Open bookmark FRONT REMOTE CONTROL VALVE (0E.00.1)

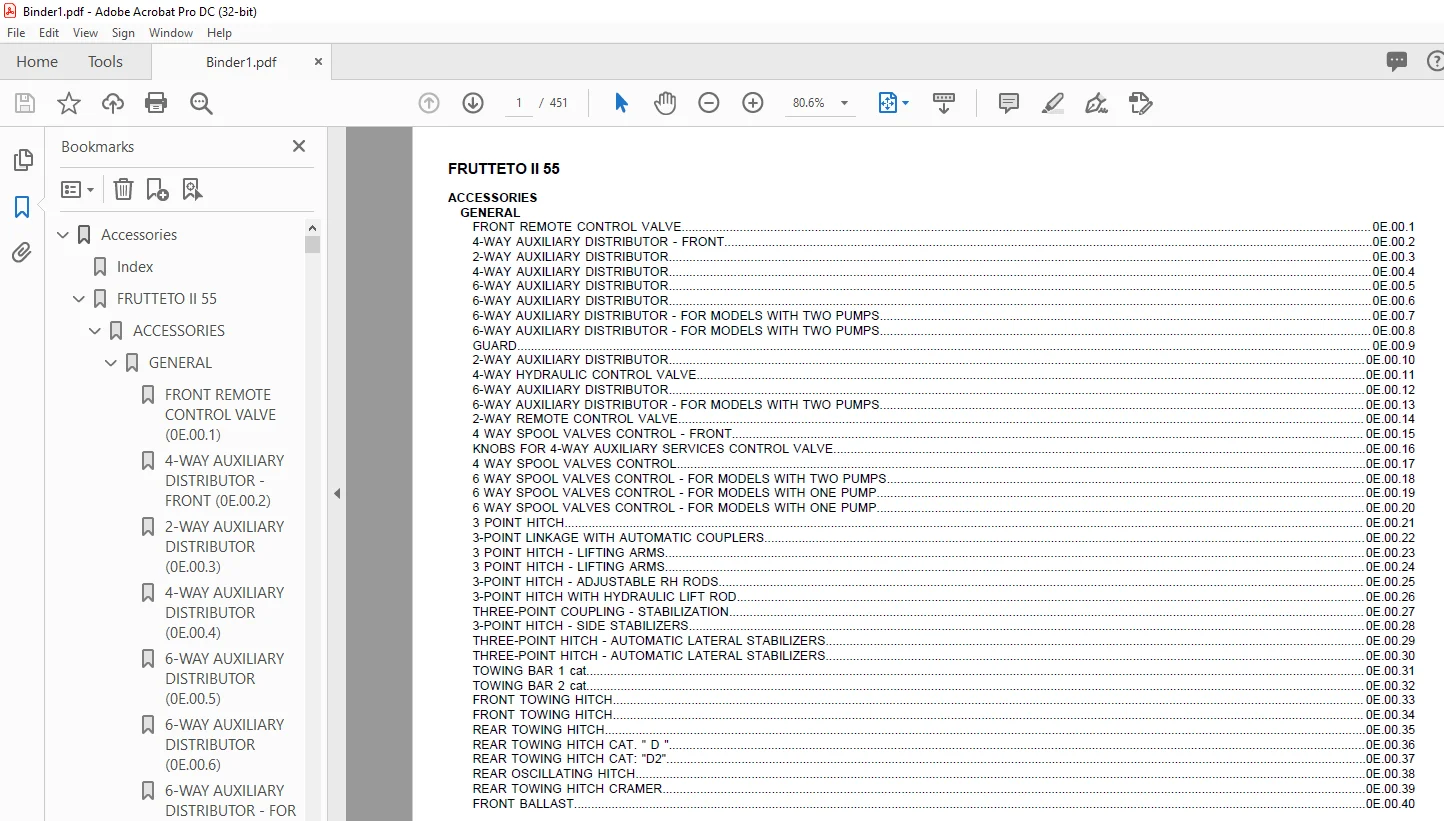coord(220,415)
